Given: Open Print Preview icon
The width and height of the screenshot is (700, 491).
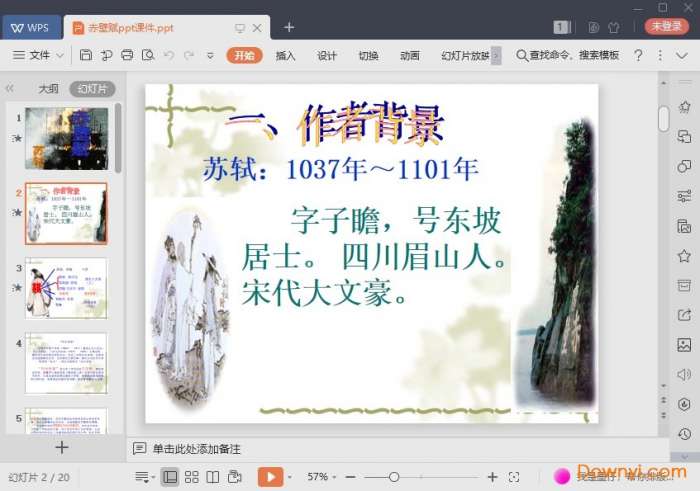Looking at the screenshot, I should (x=148, y=55).
